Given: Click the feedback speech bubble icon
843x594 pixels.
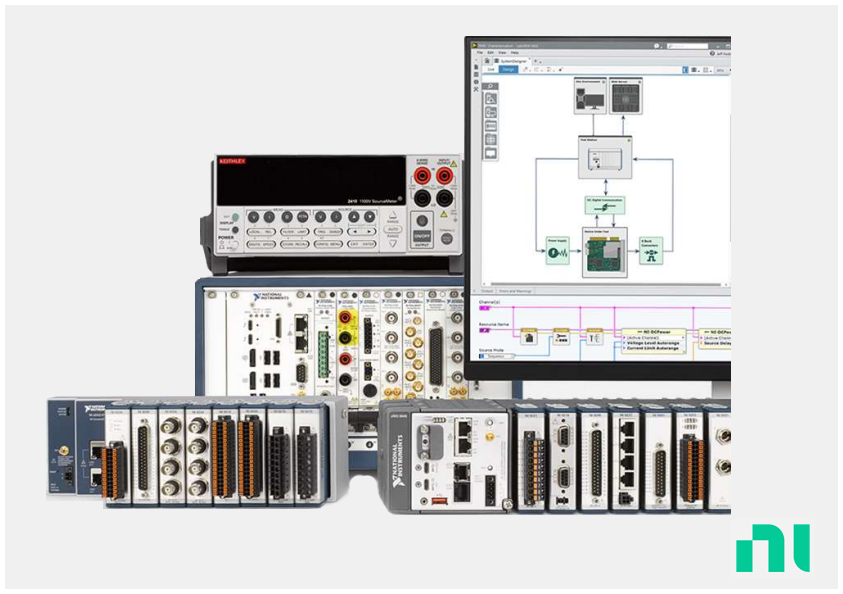Looking at the screenshot, I should coord(656,46).
